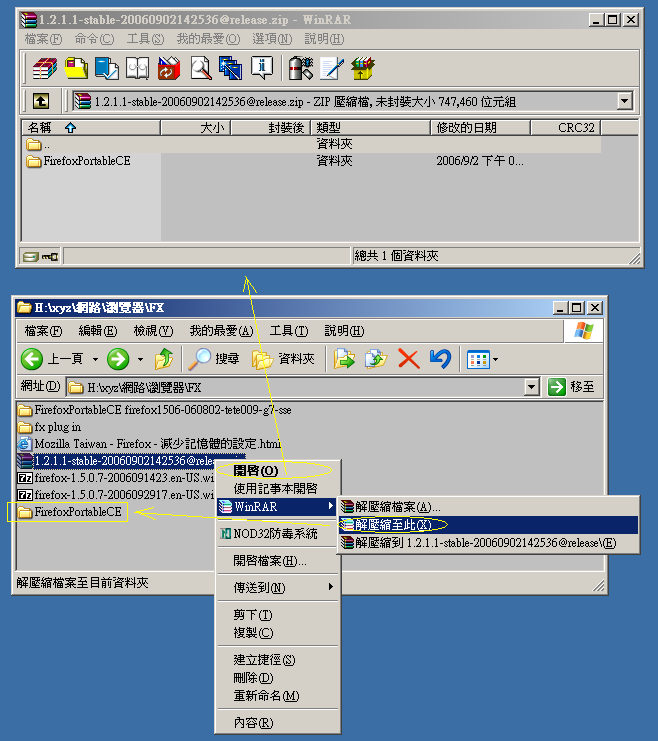
Task: Choose '使用記事本開啟' from context menu
Action: pos(275,488)
